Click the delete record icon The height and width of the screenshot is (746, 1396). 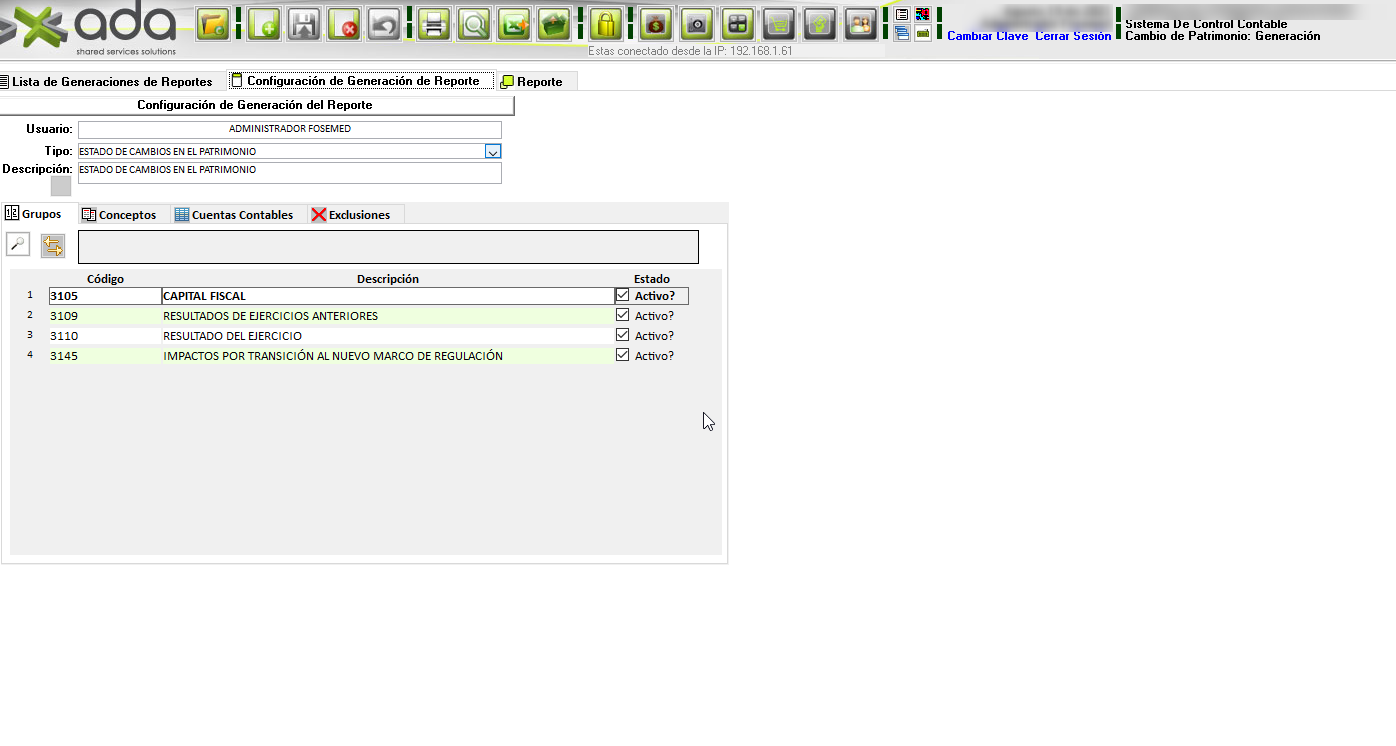tap(344, 24)
